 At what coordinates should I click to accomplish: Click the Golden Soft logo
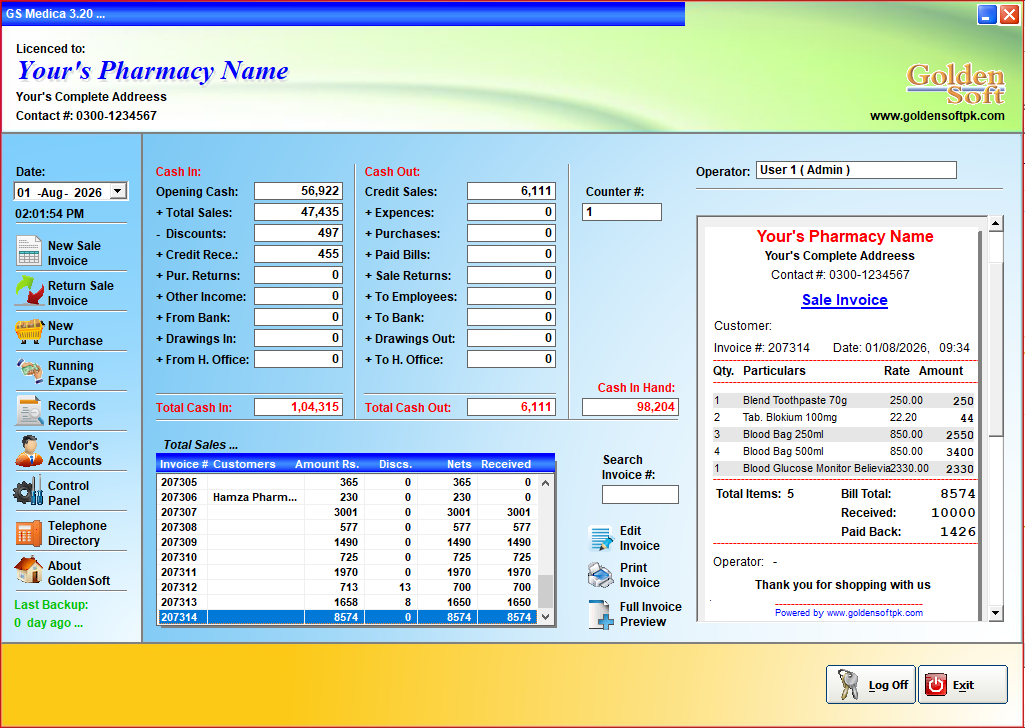pos(955,84)
